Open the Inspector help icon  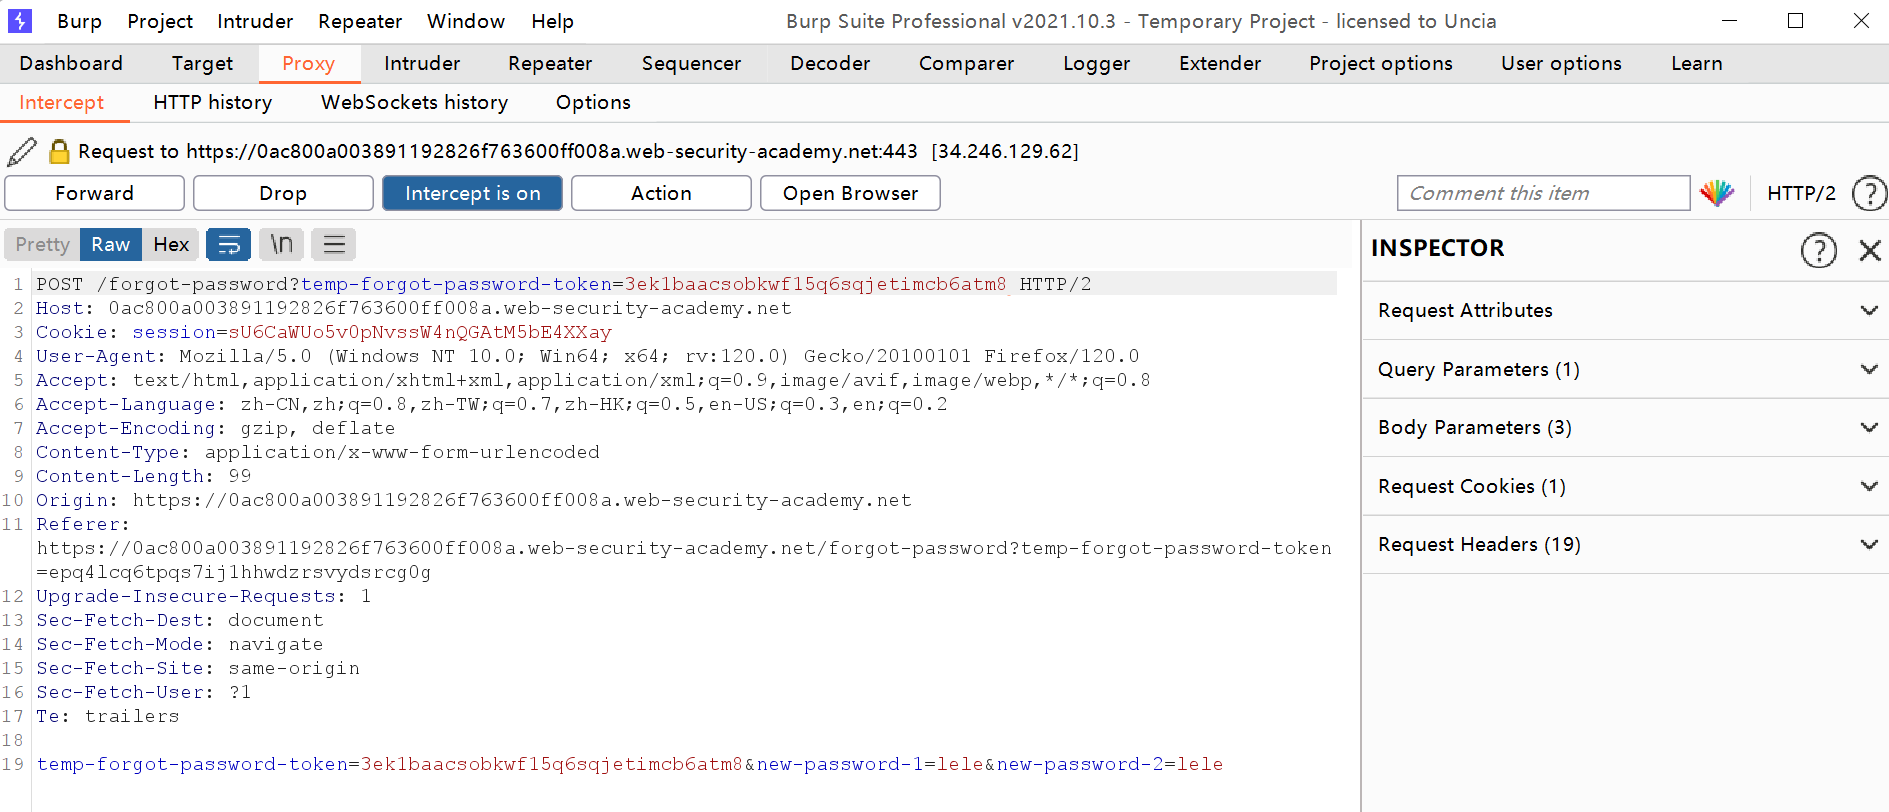point(1818,250)
